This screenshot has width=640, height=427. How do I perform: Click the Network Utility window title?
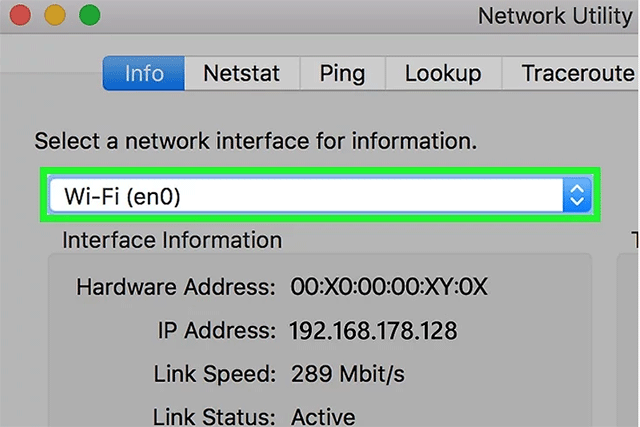555,16
